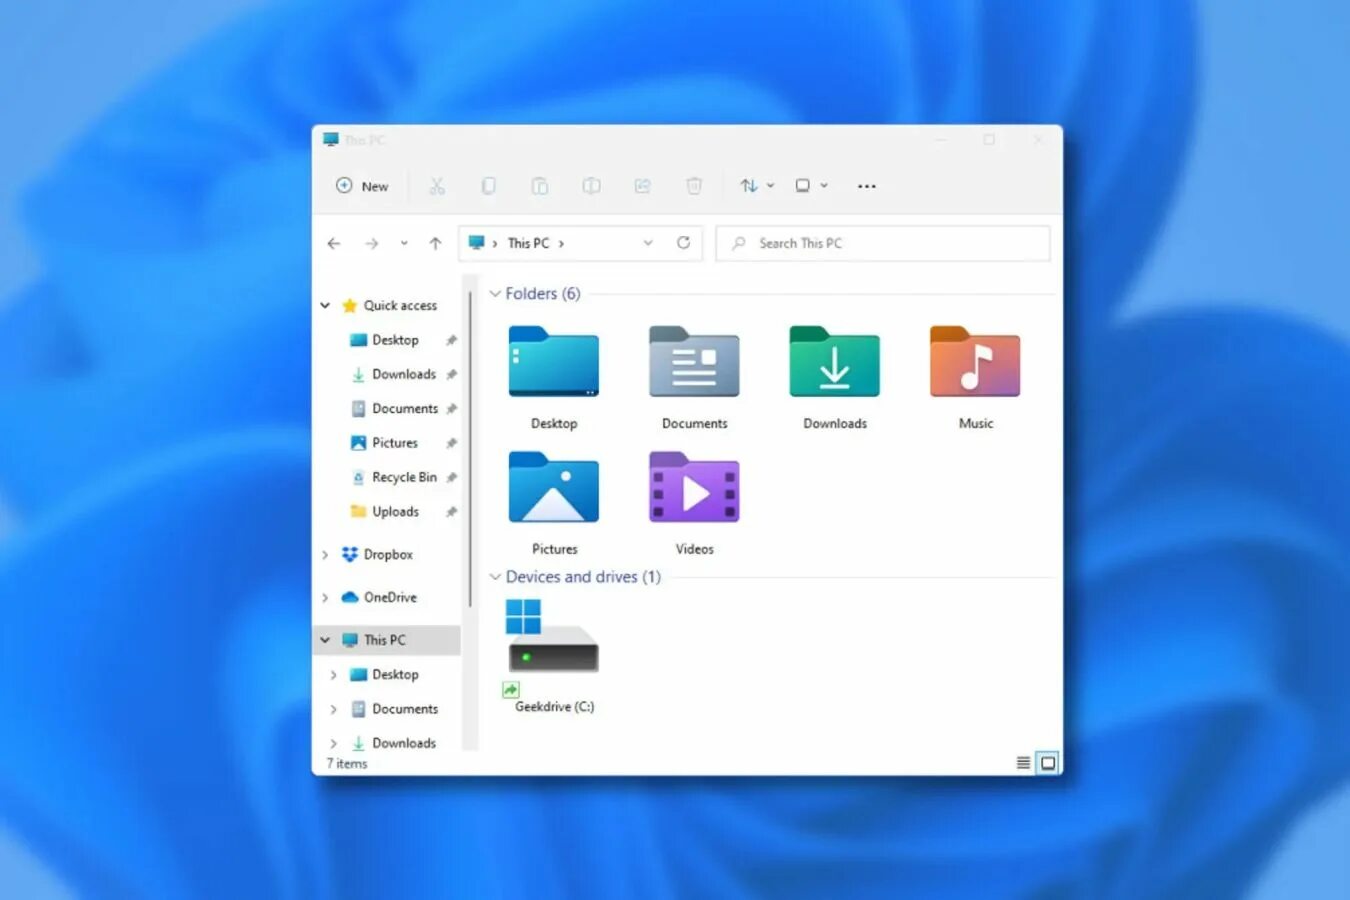The image size is (1350, 900).
Task: Collapse Devices and drives (1) group
Action: 495,577
